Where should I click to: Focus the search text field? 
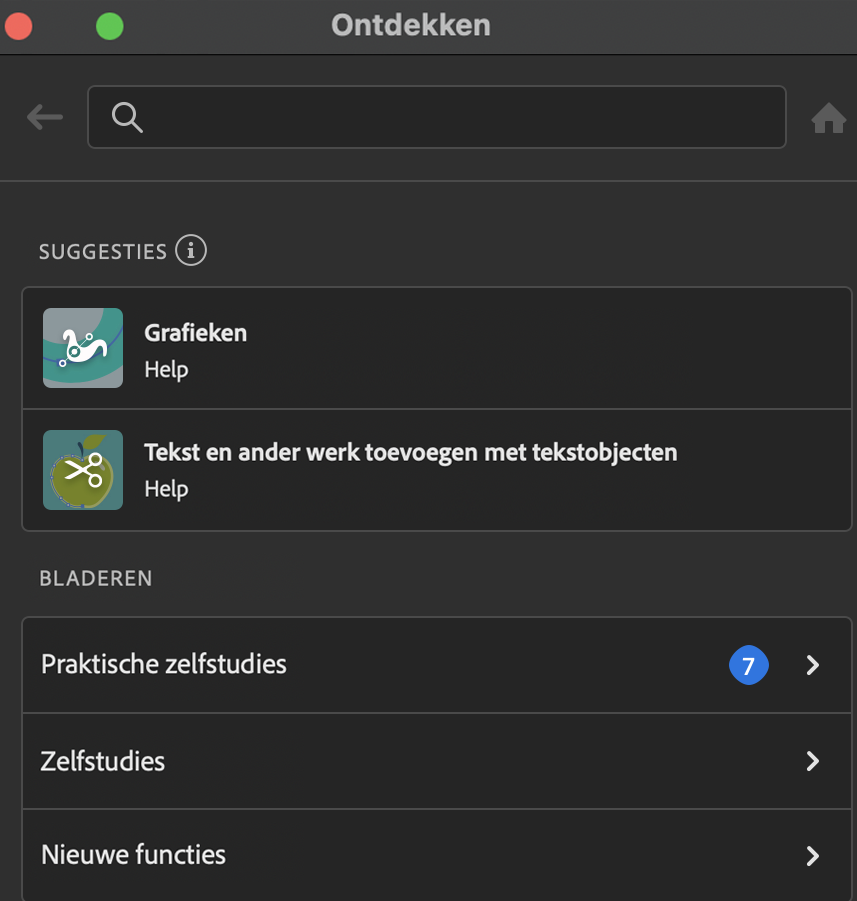460,118
